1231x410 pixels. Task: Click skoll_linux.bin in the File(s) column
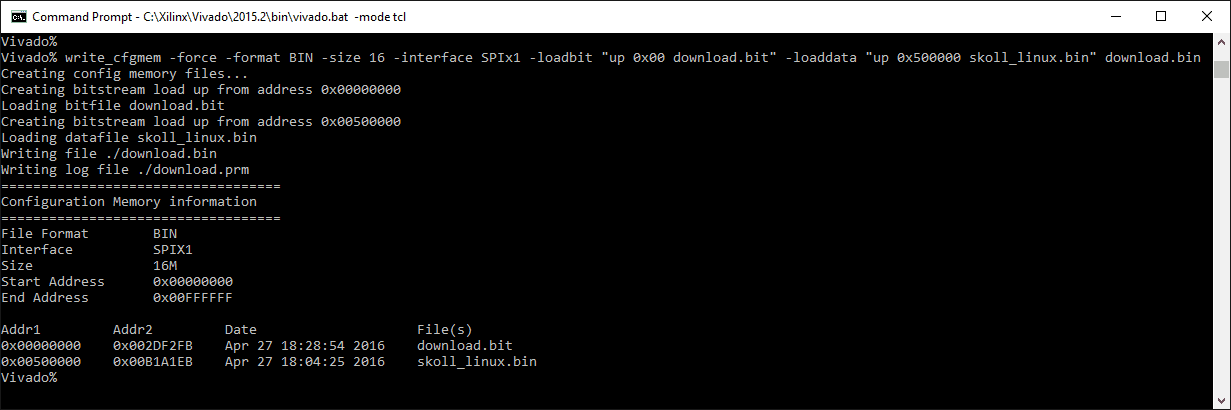[476, 361]
